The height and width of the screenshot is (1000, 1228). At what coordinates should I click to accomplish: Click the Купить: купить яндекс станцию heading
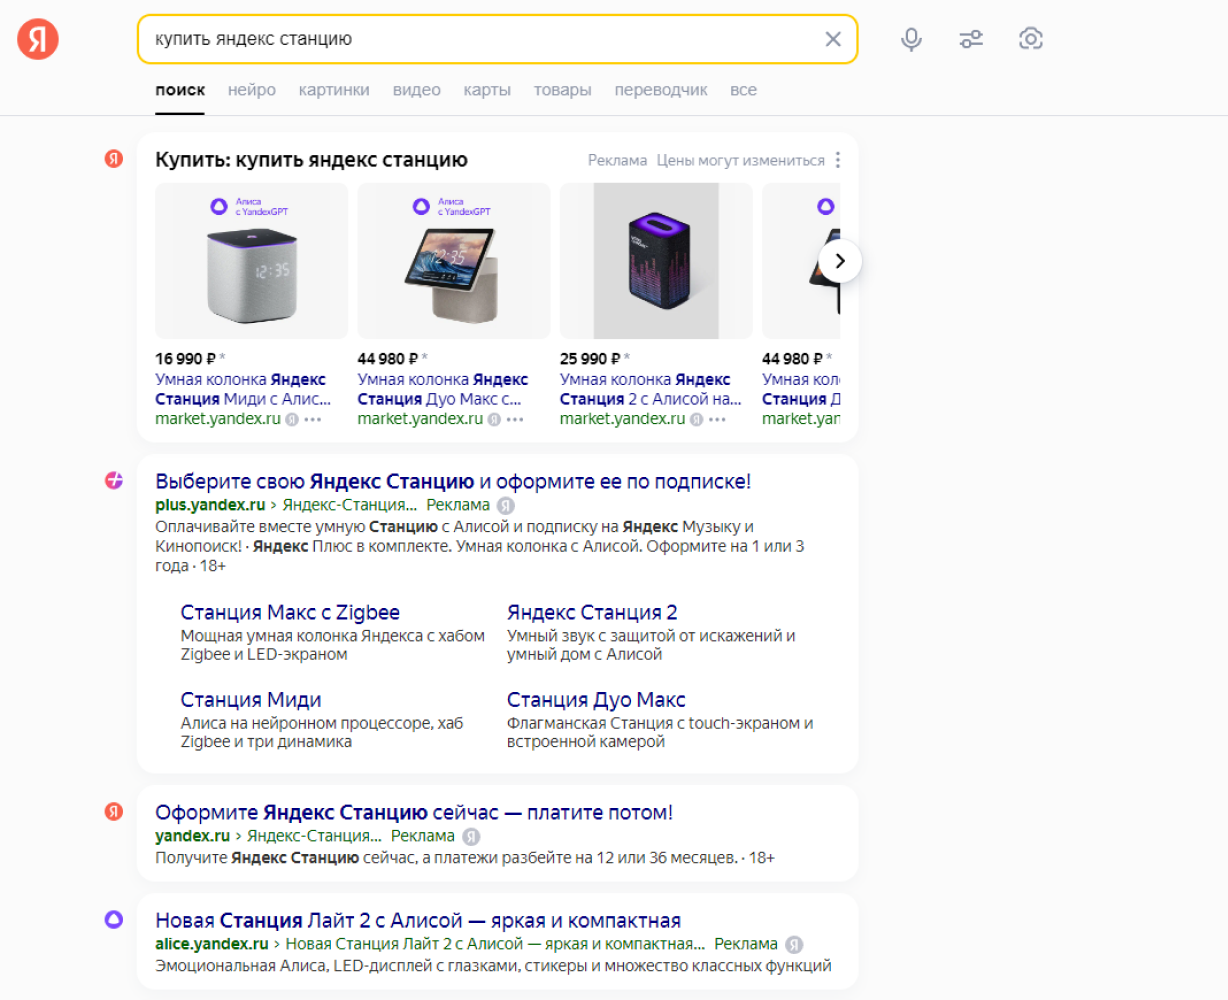[311, 160]
